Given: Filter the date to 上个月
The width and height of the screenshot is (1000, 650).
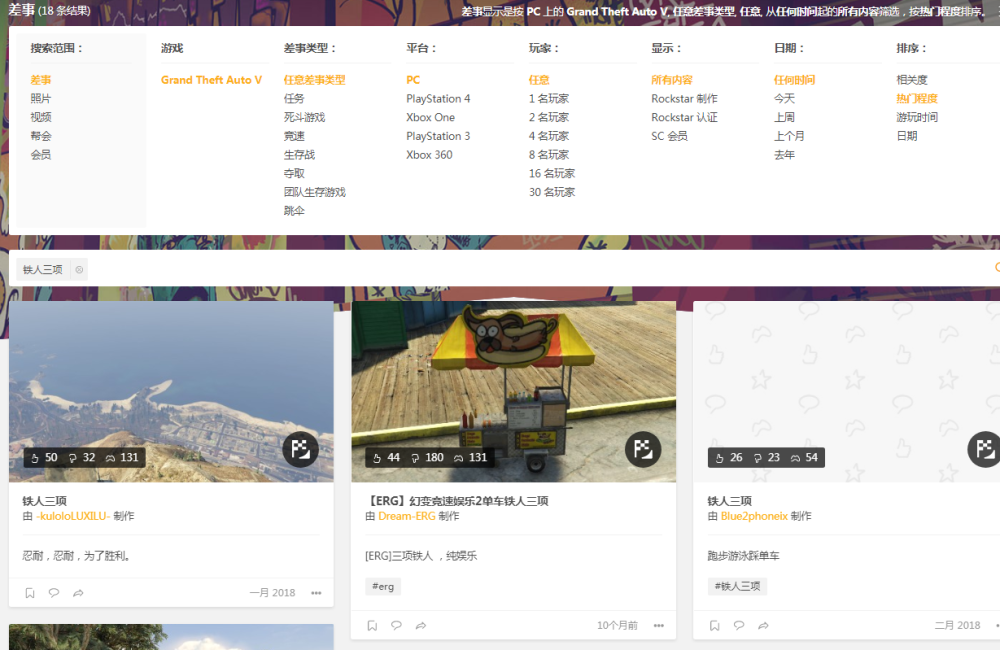Looking at the screenshot, I should (x=789, y=136).
